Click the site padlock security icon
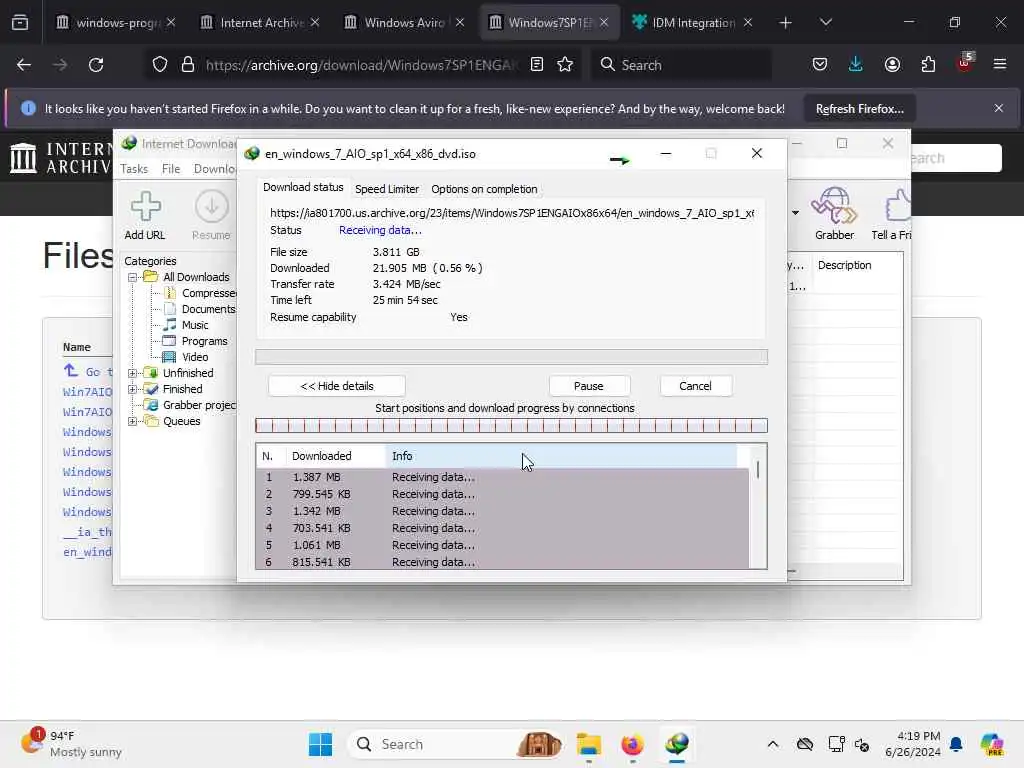 (x=188, y=64)
